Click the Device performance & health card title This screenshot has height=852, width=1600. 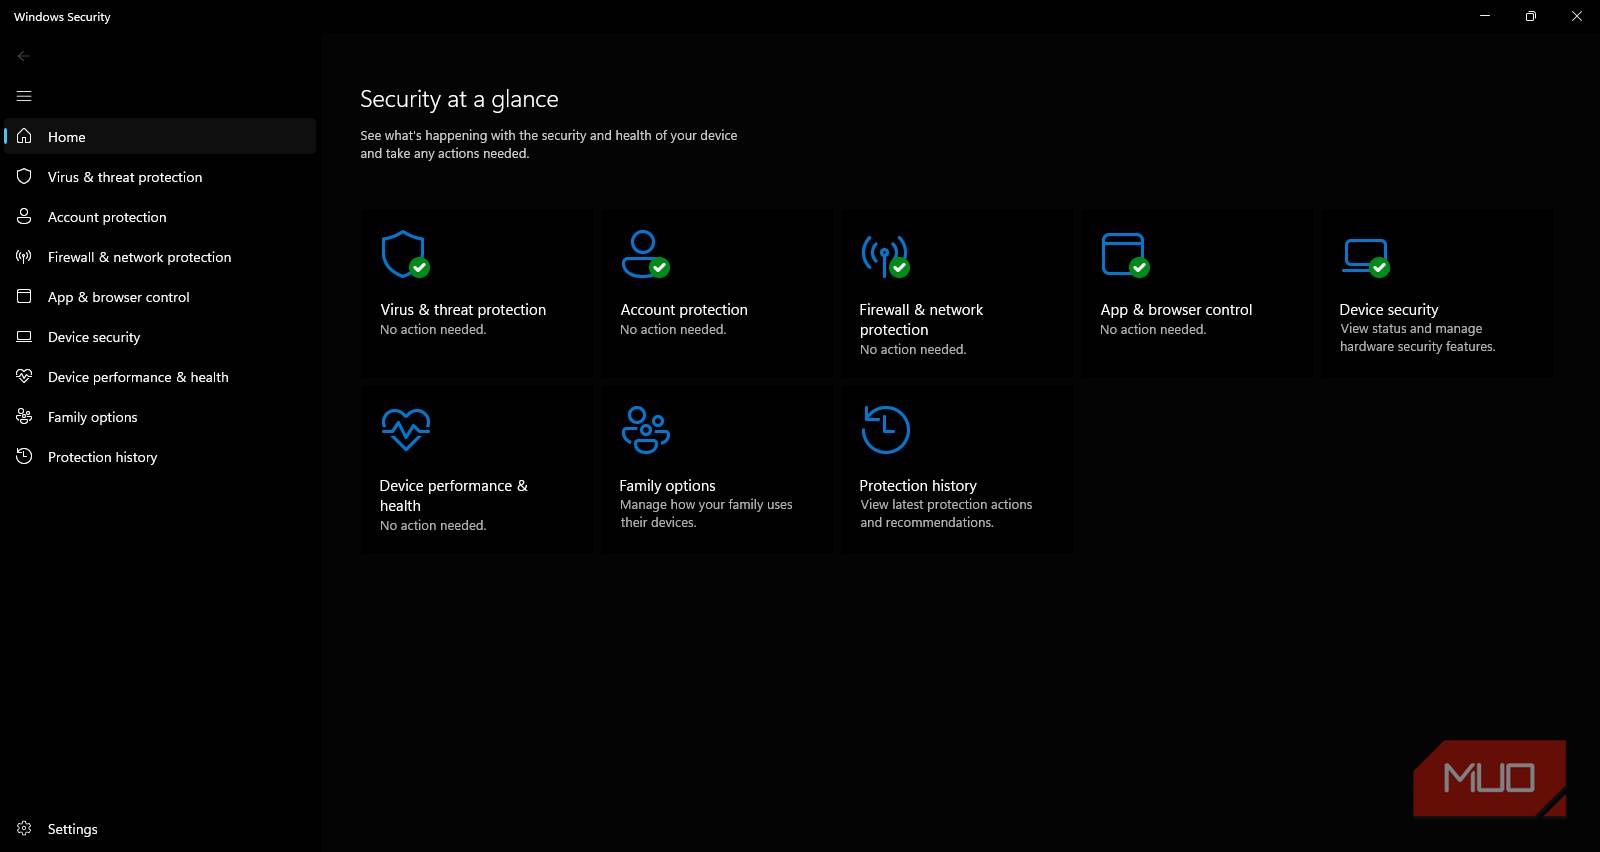(453, 496)
